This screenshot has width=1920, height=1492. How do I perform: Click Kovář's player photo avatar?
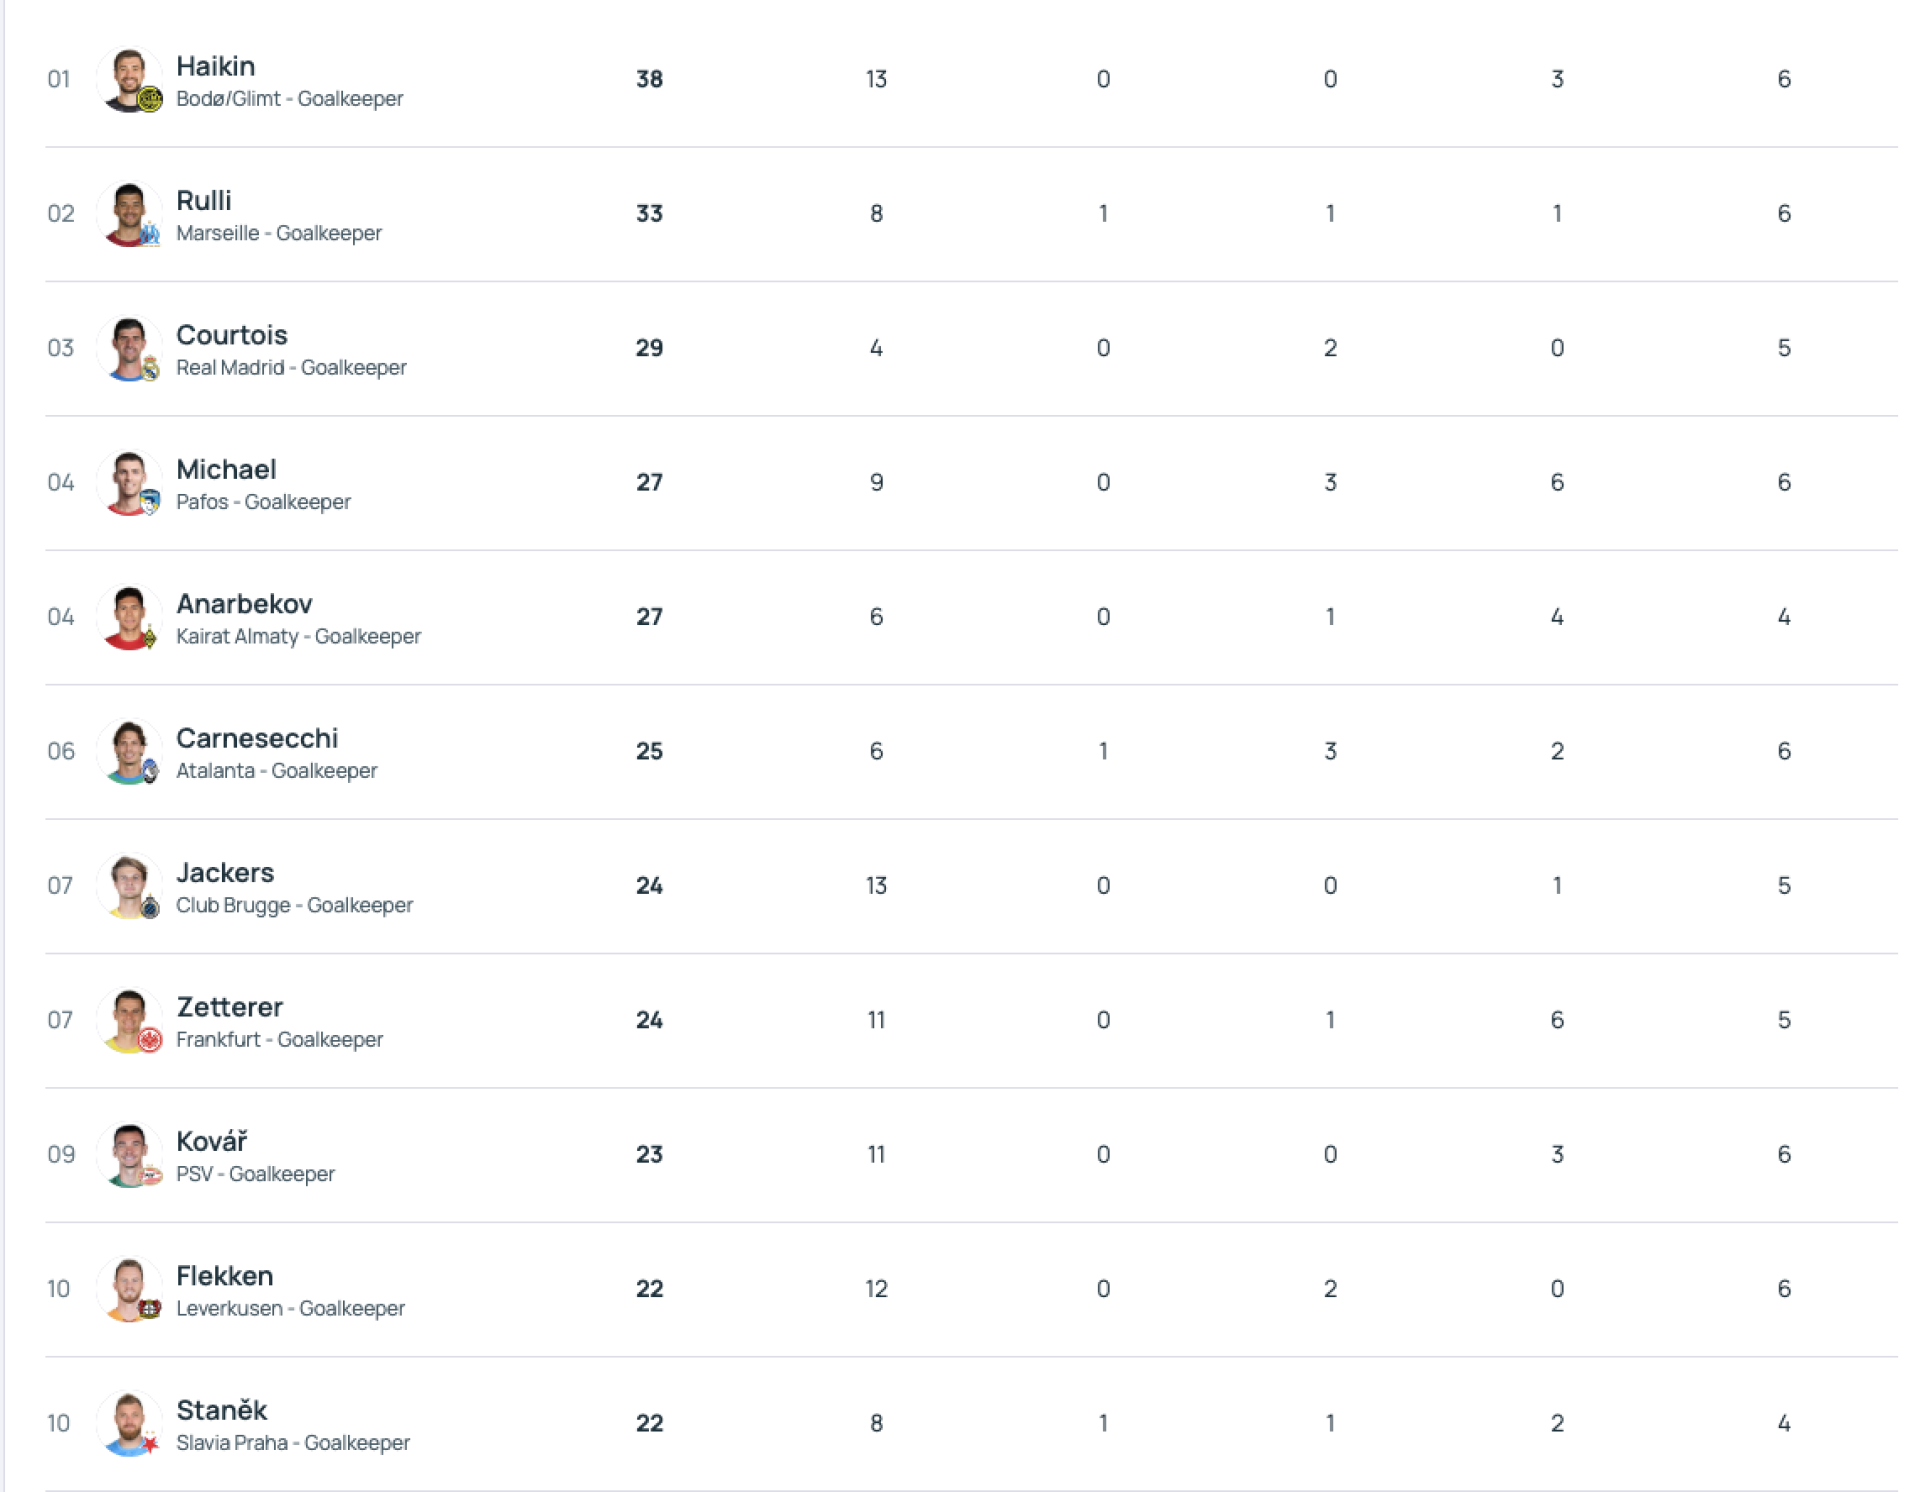(x=129, y=1155)
